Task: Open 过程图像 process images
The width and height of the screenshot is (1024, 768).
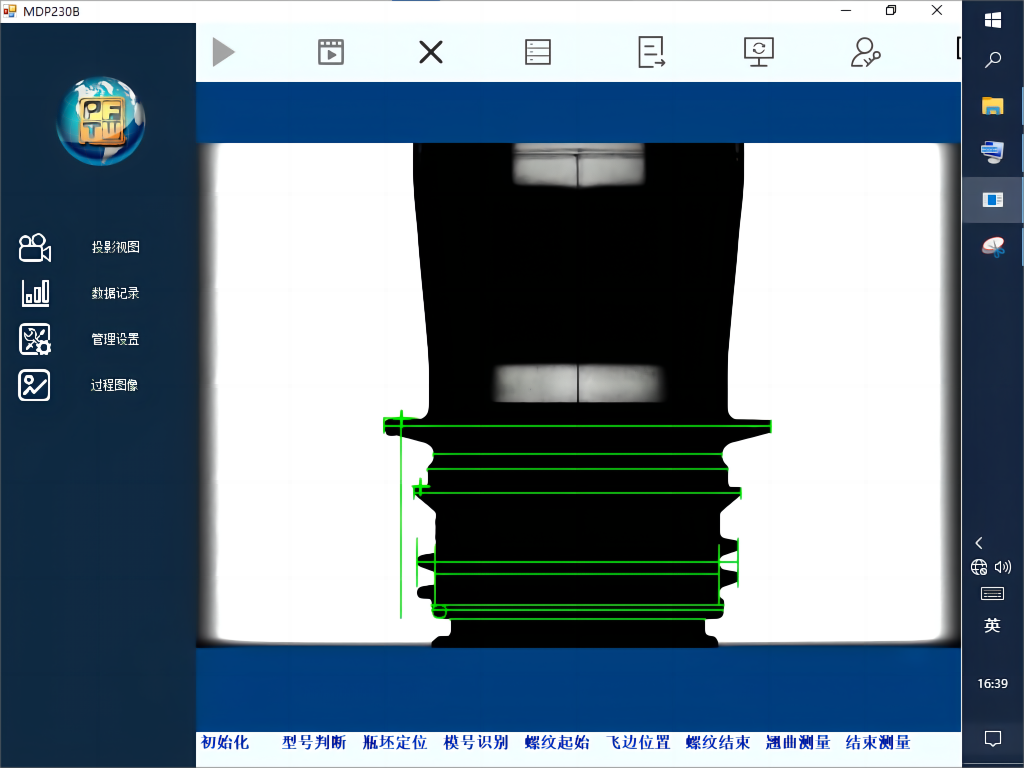Action: (x=115, y=385)
